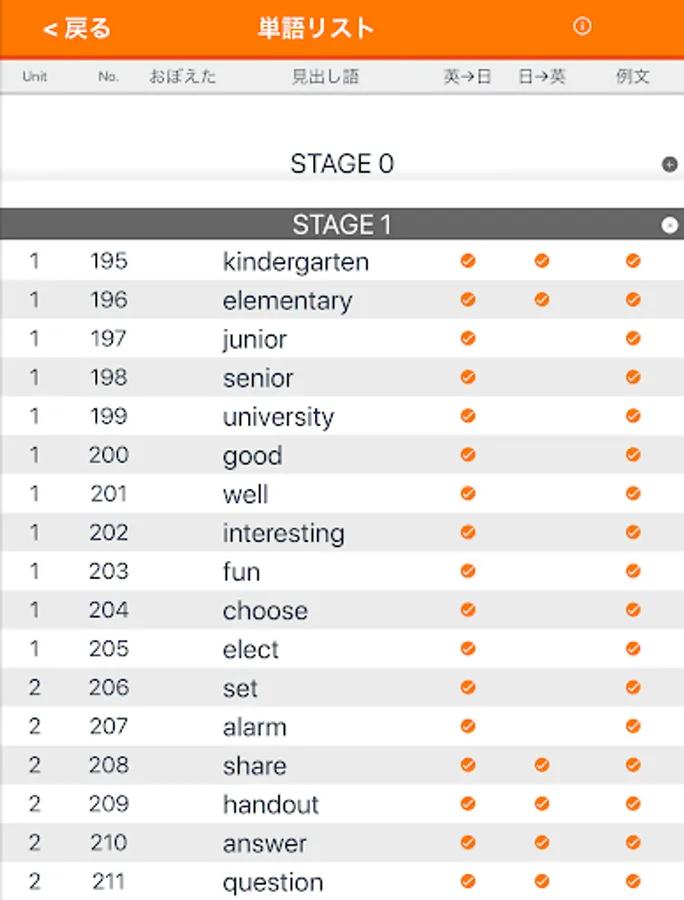This screenshot has width=684, height=900.
Task: Click 例文 check icon for good
Action: (x=633, y=455)
